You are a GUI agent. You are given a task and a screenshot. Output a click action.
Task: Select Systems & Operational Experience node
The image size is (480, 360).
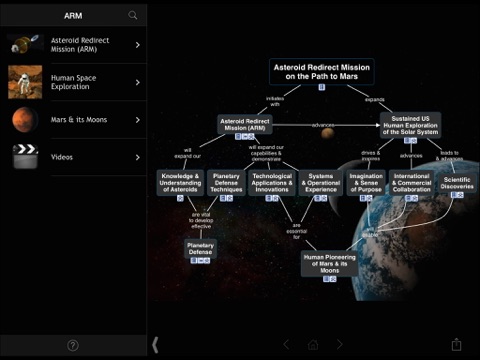click(x=321, y=183)
